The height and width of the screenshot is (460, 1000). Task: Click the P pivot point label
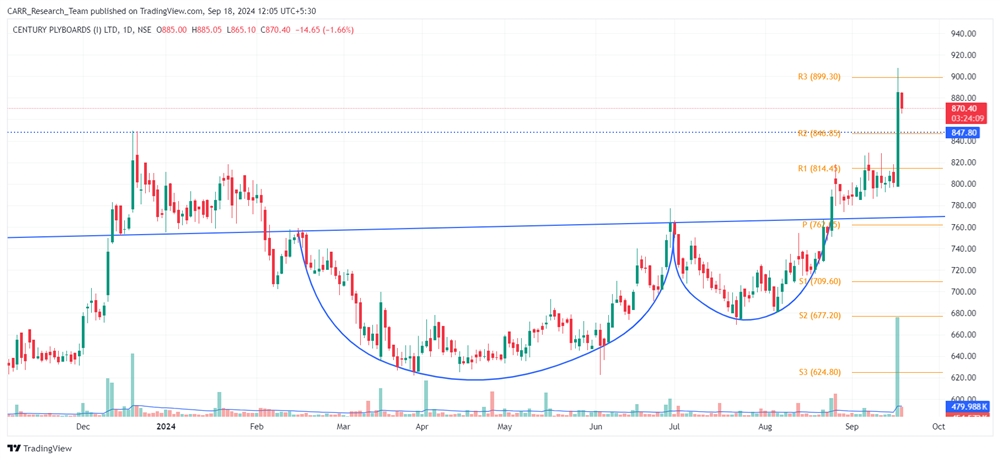click(x=821, y=225)
